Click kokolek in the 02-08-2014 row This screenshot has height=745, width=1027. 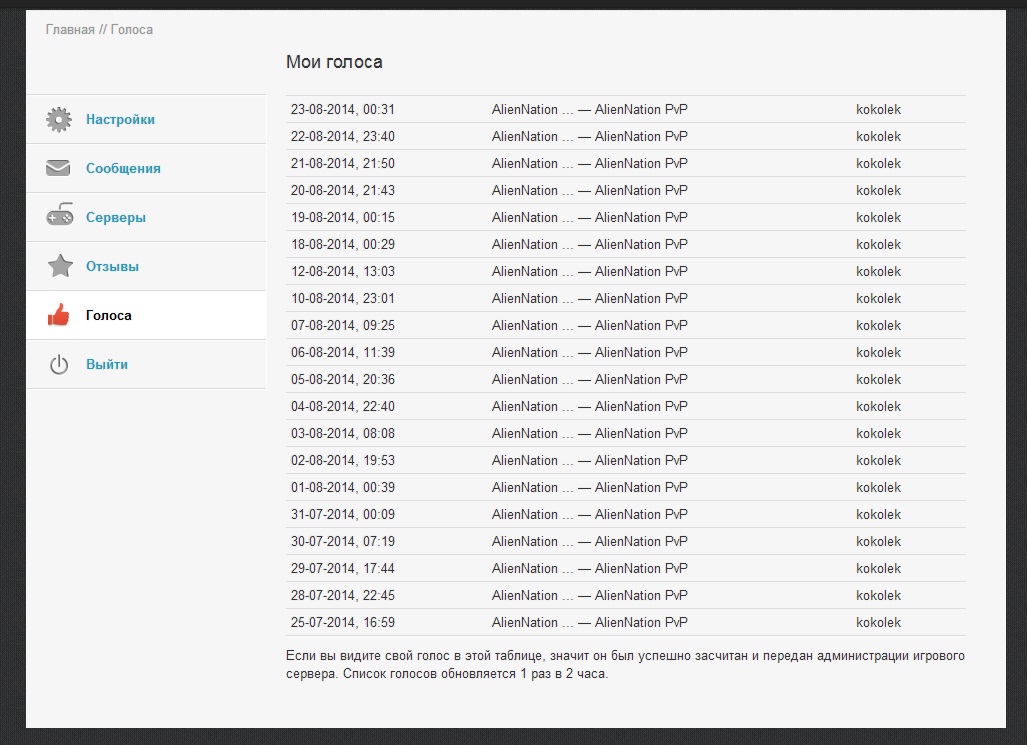(x=878, y=461)
